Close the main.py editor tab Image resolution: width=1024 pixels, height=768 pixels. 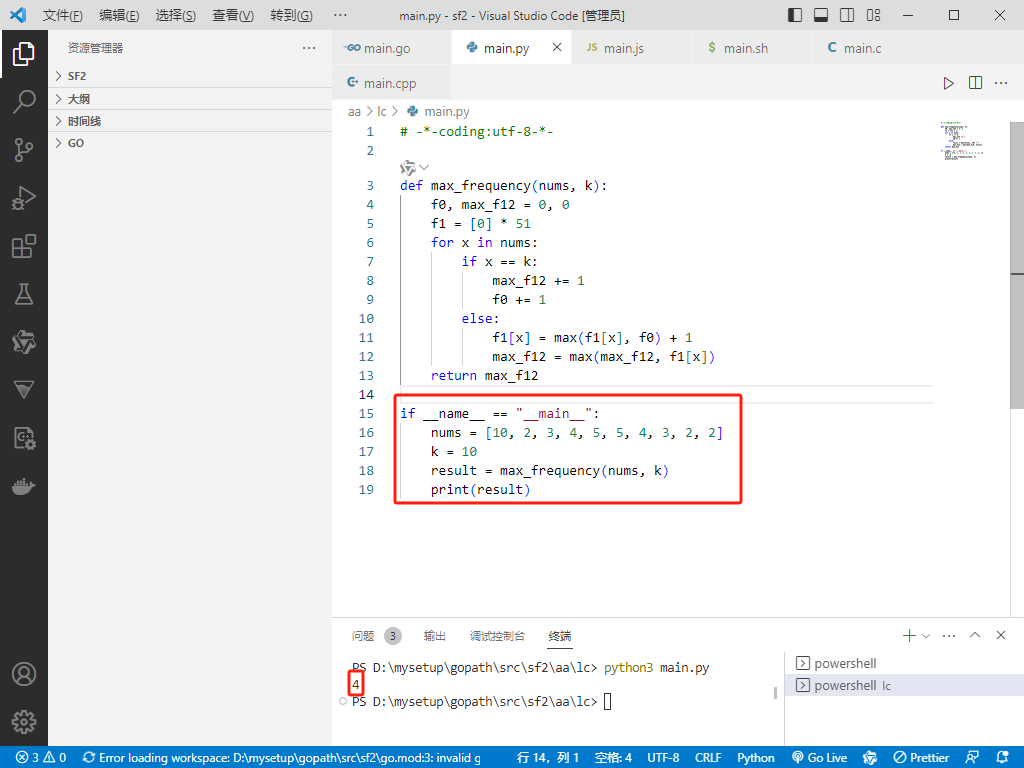pyautogui.click(x=556, y=47)
